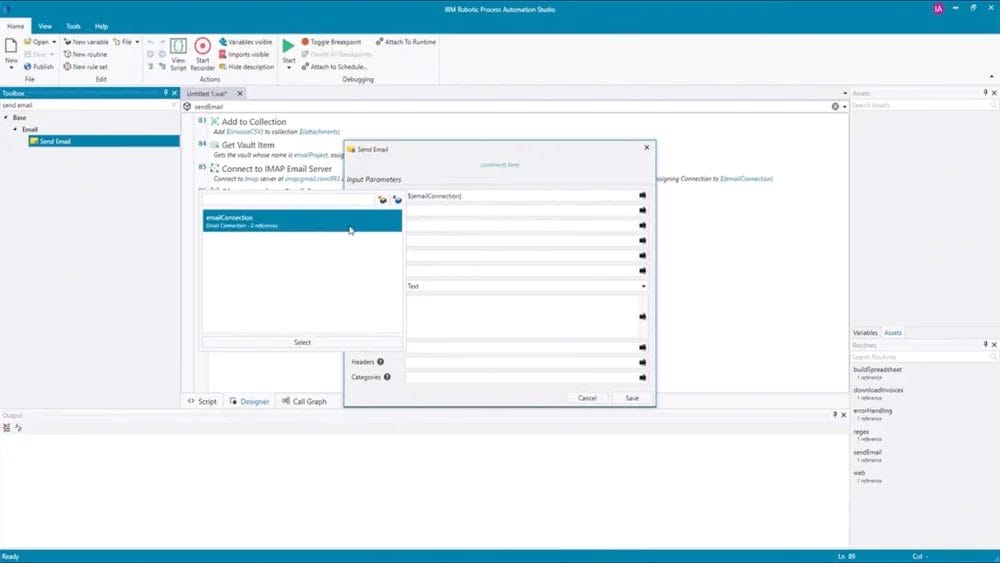Click the Categories input field
The width and height of the screenshot is (1000, 563).
pos(520,378)
